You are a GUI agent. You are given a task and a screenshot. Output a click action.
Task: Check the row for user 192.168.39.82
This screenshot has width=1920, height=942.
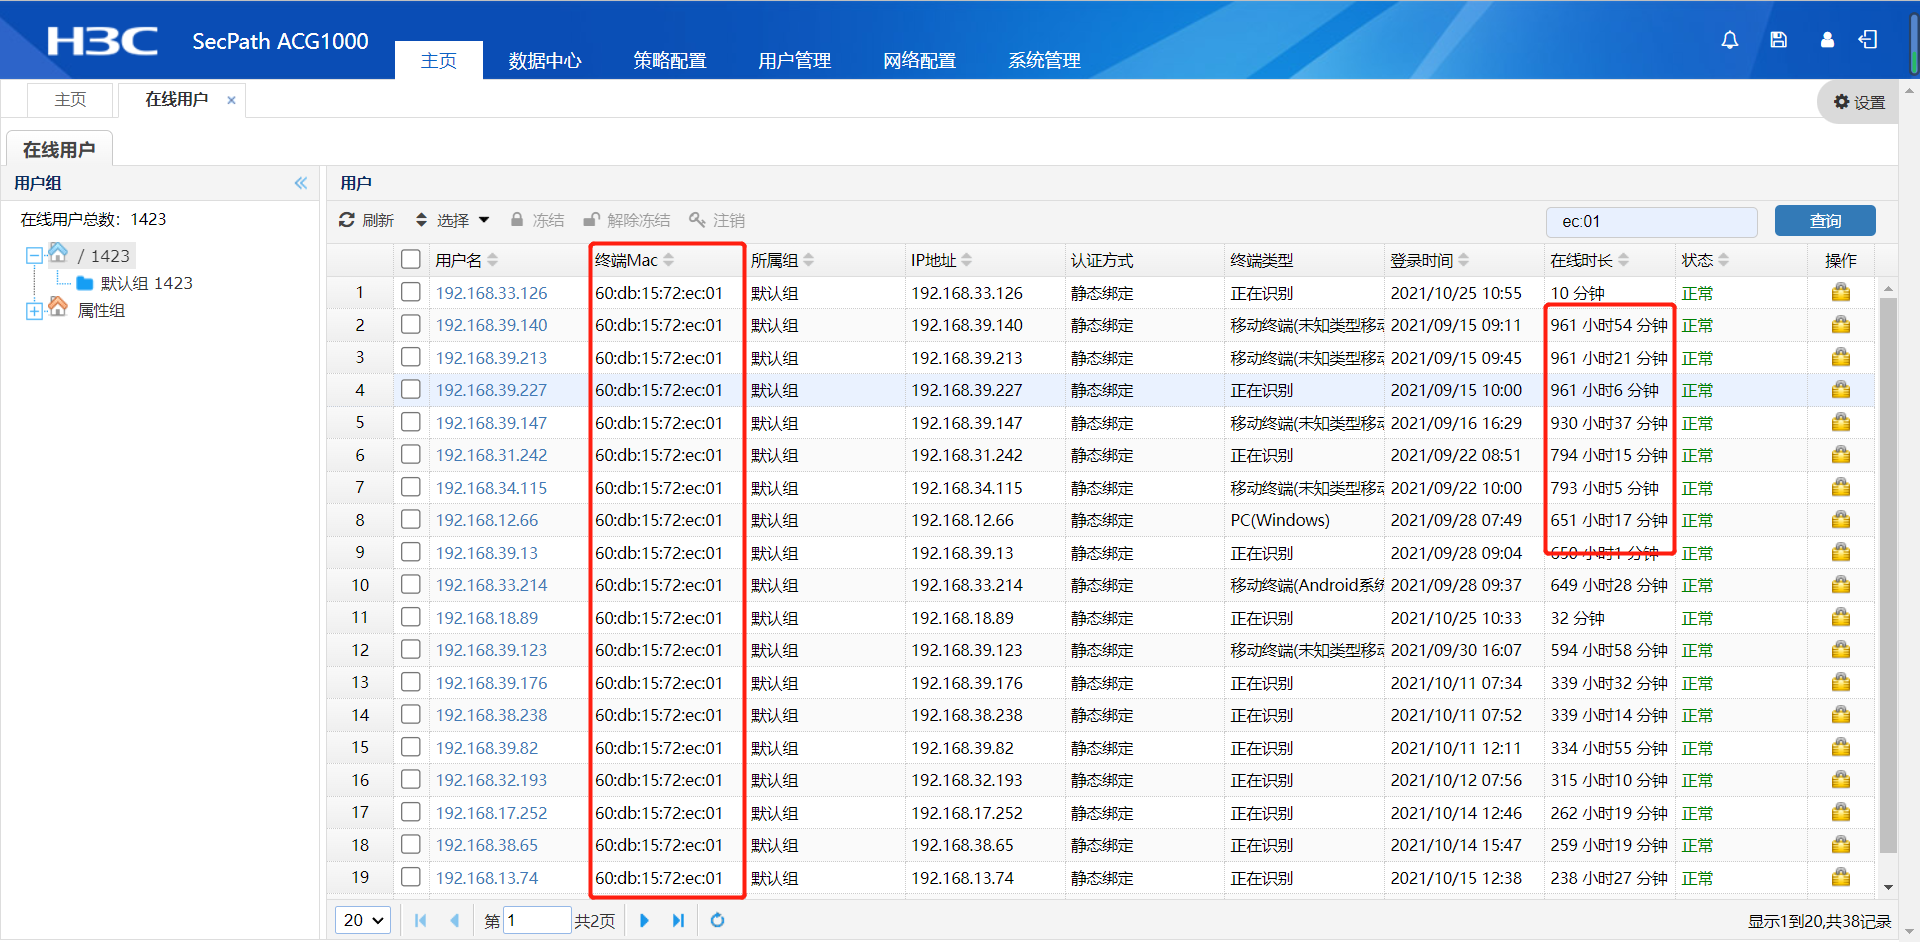pyautogui.click(x=410, y=747)
